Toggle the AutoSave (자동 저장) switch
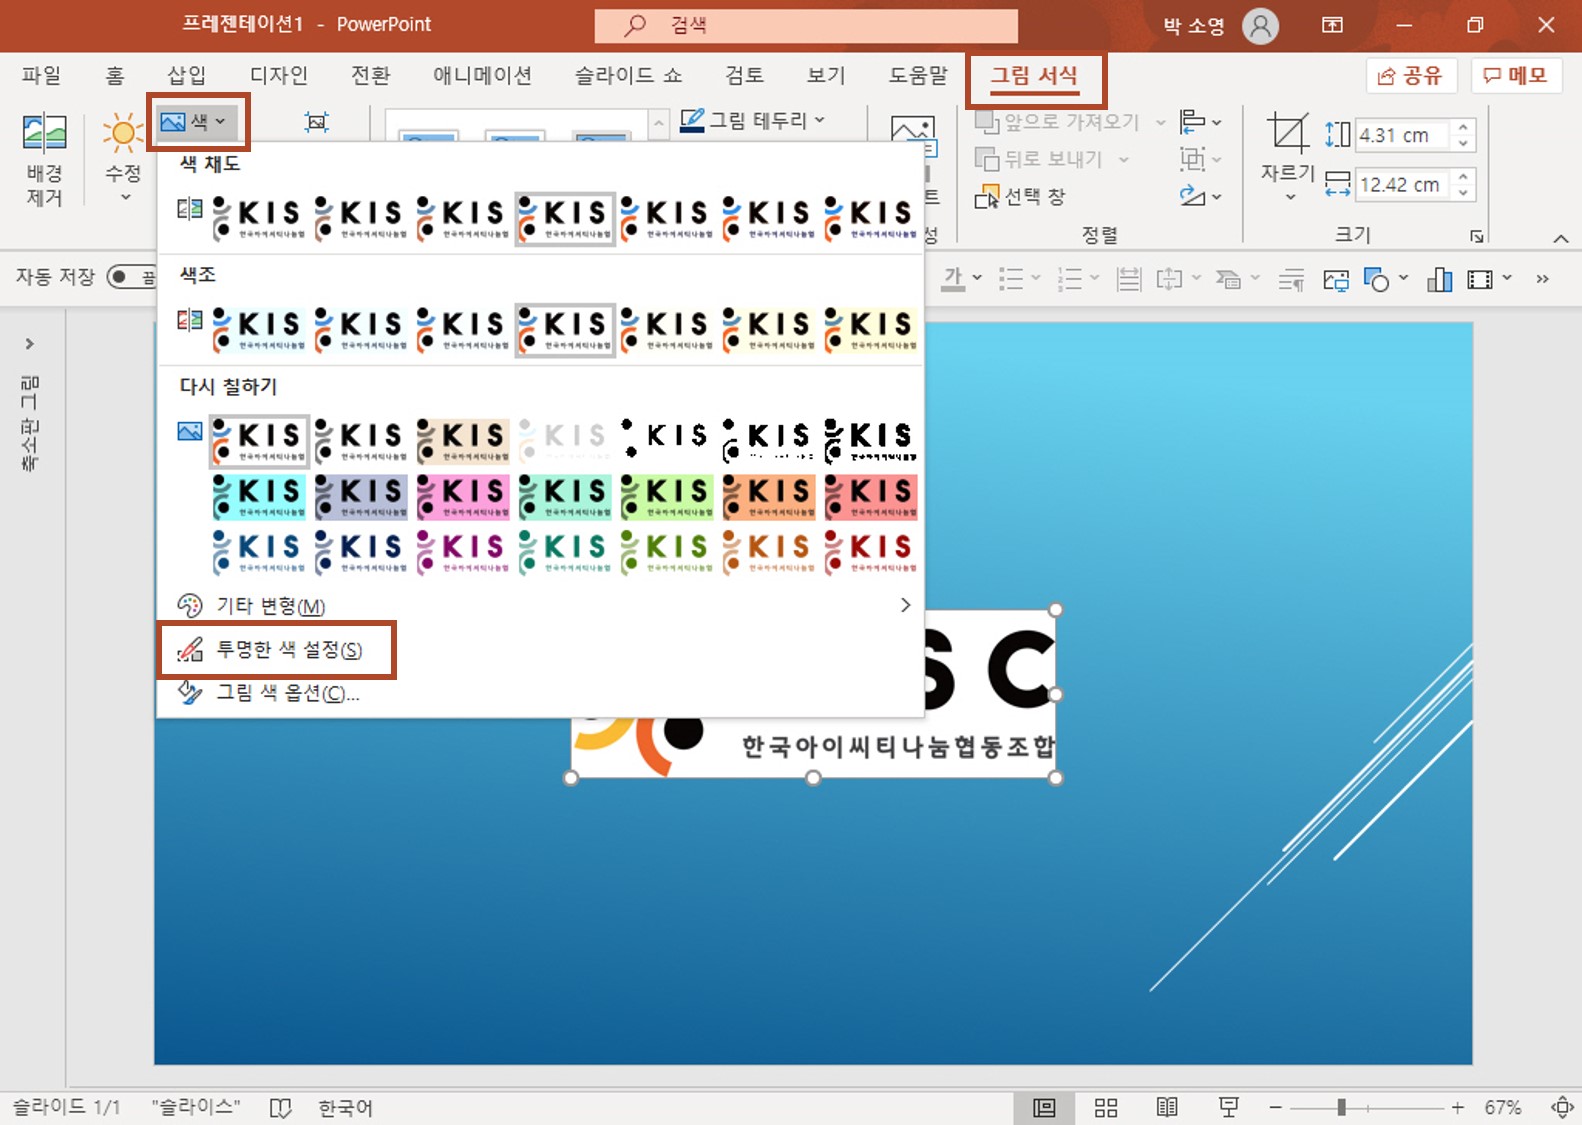 click(x=132, y=277)
